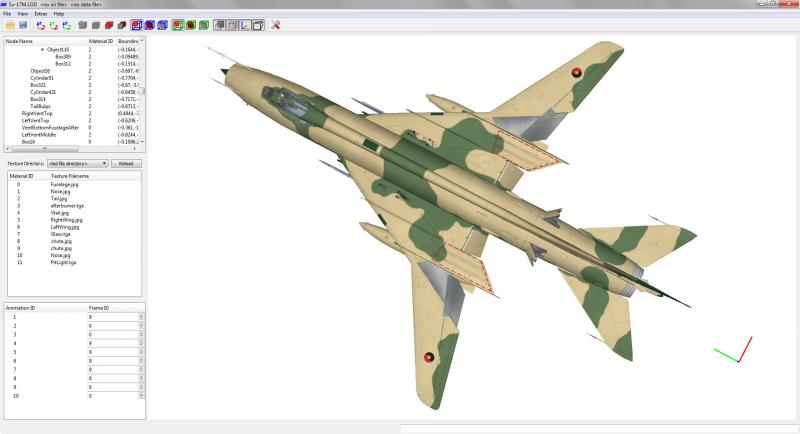Click Frame ID stepper arrows for Animation 2
Image resolution: width=800 pixels, height=434 pixels.
point(141,325)
